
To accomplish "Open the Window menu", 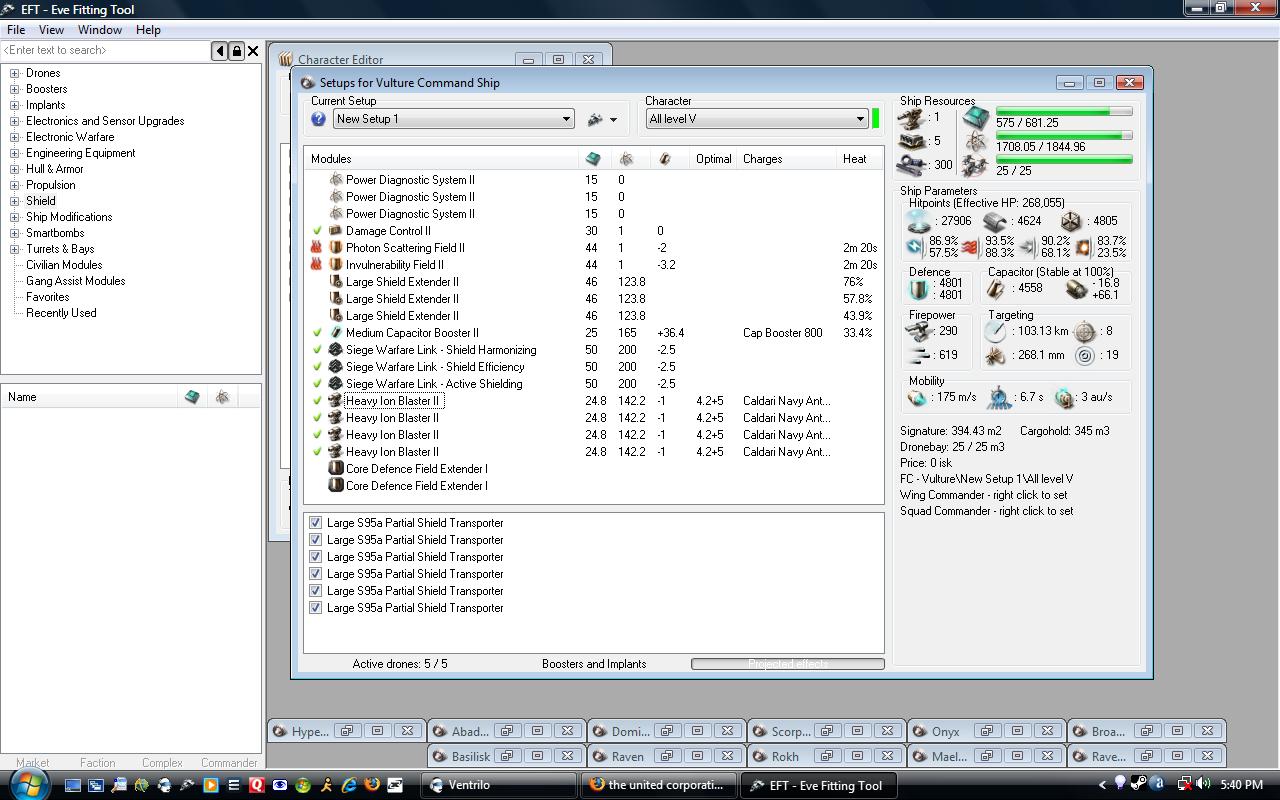I will click(x=100, y=30).
